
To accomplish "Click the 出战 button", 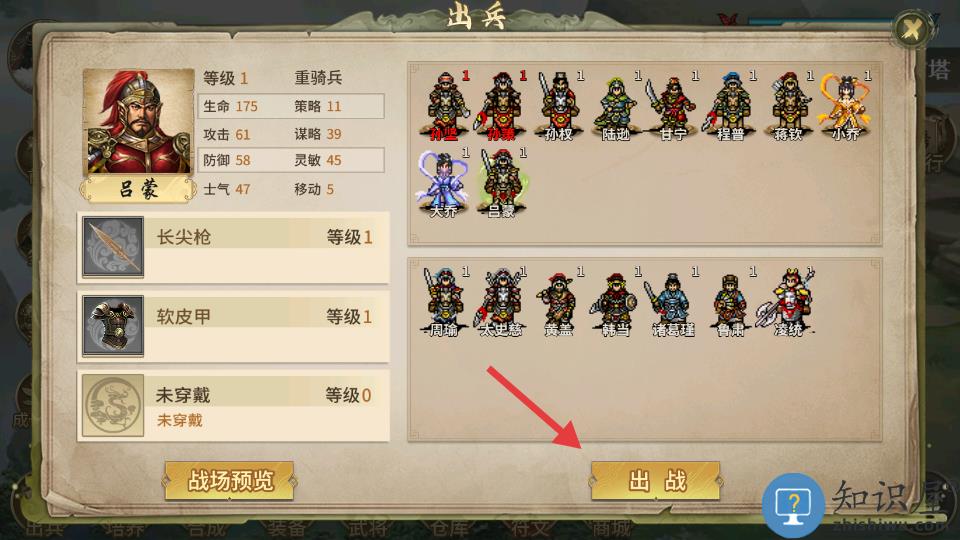I will [656, 481].
